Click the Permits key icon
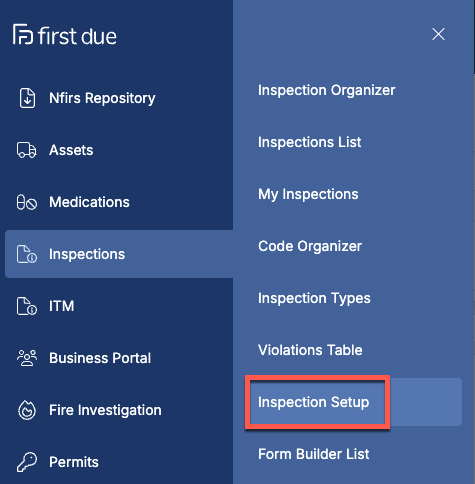The height and width of the screenshot is (484, 475). [27, 462]
